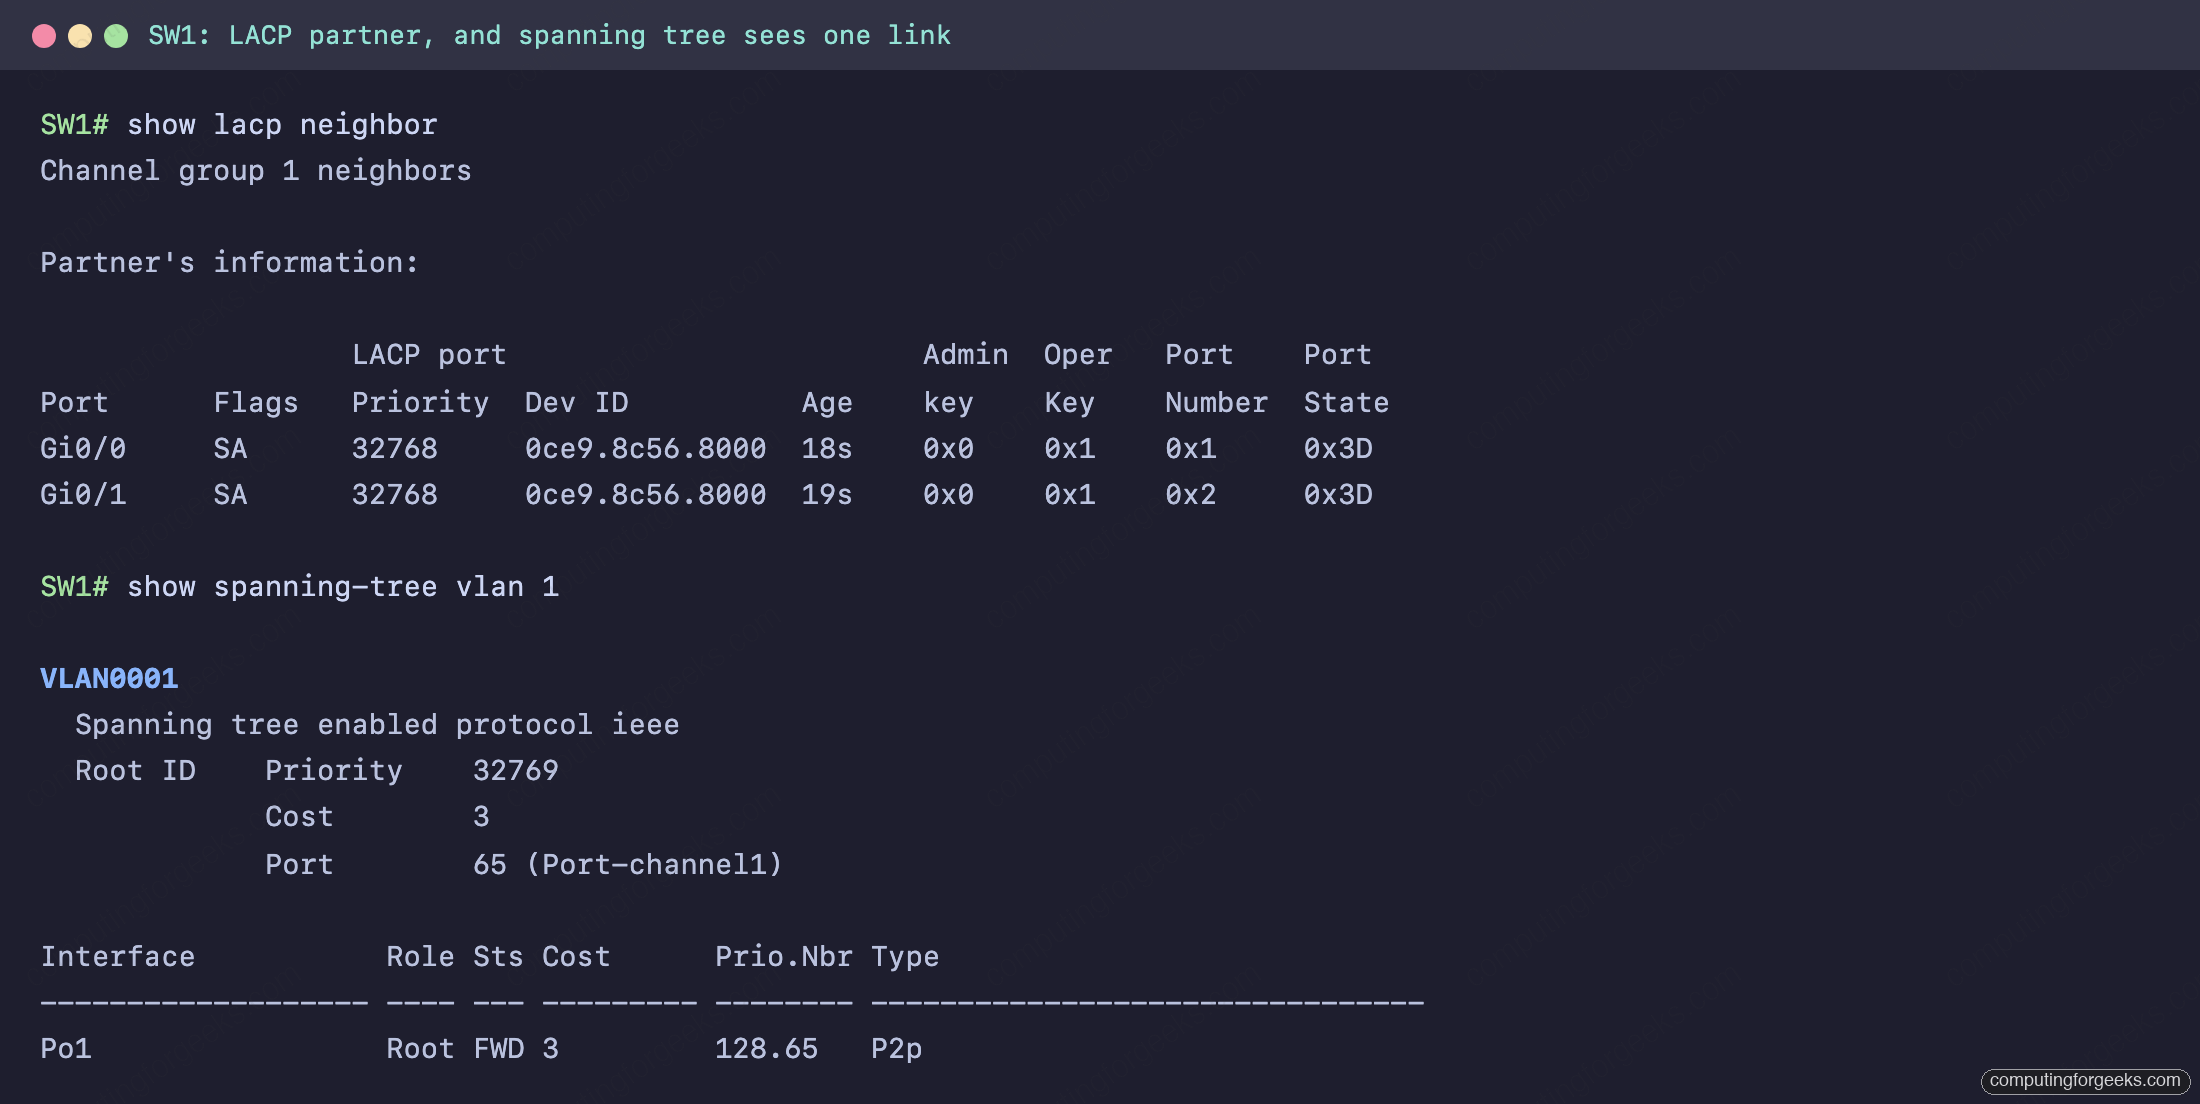Click Dev ID 0ce9.8c56.8000 in Gi0/1 row

(x=646, y=495)
